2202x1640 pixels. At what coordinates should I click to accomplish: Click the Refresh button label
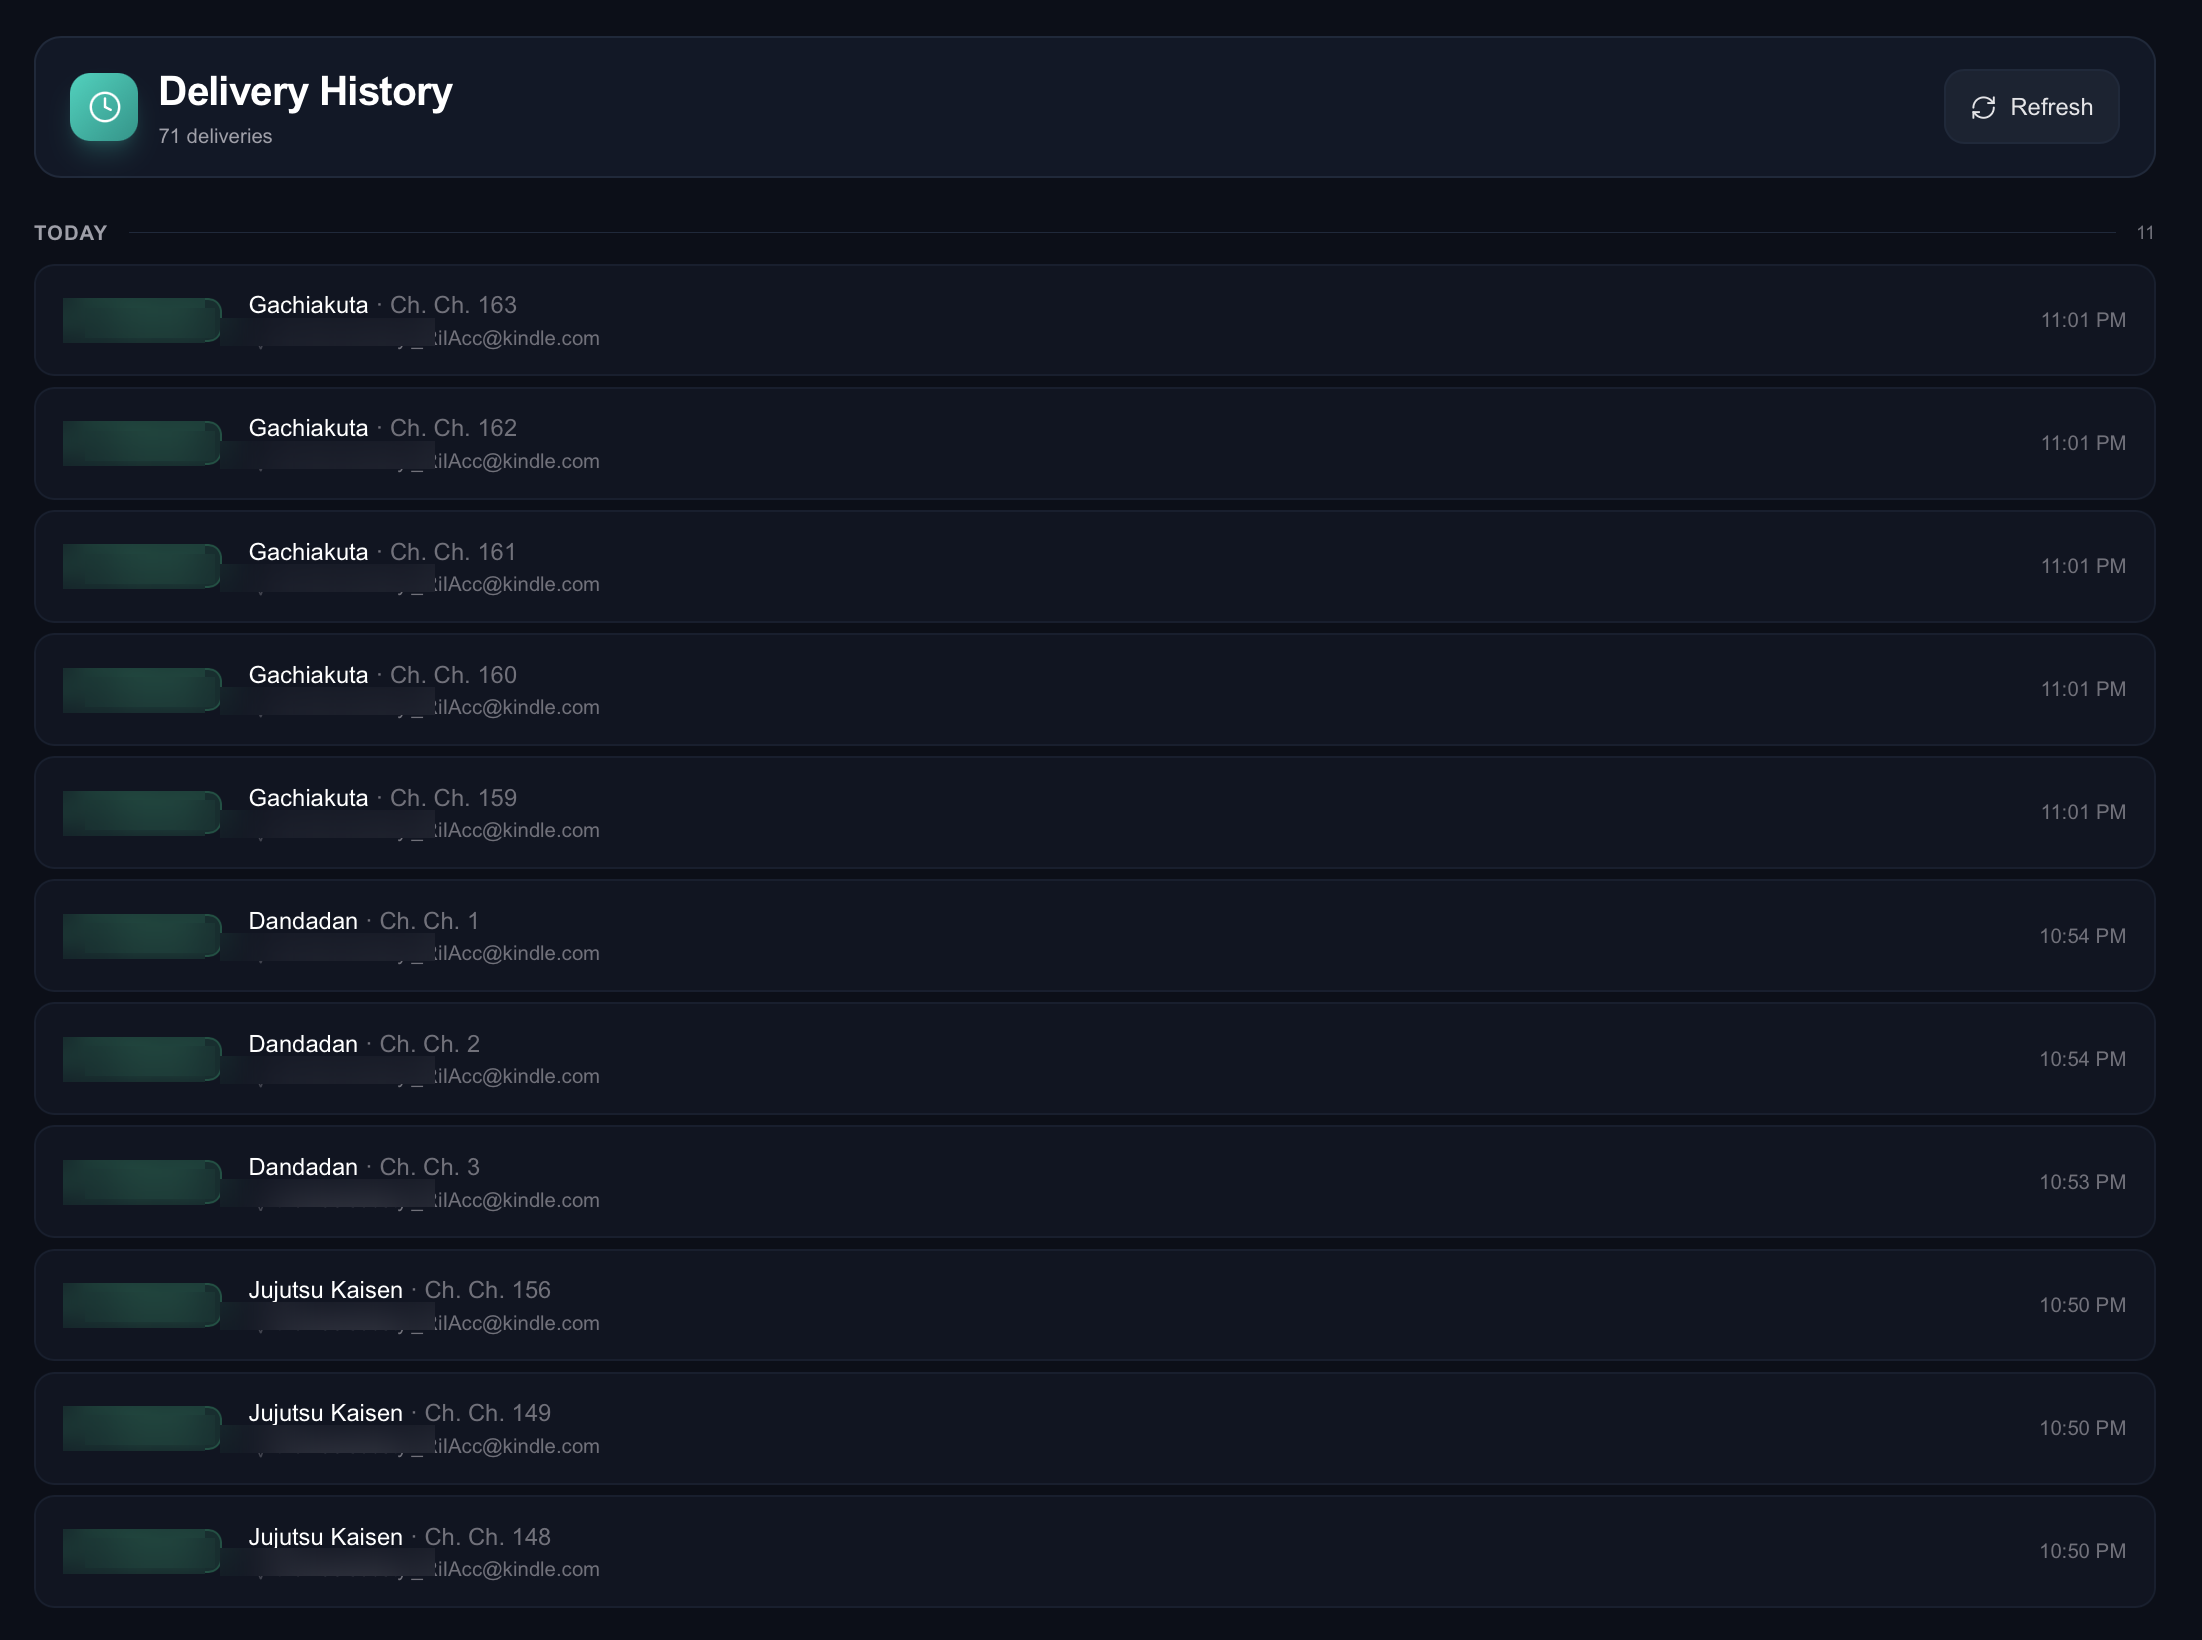2051,107
